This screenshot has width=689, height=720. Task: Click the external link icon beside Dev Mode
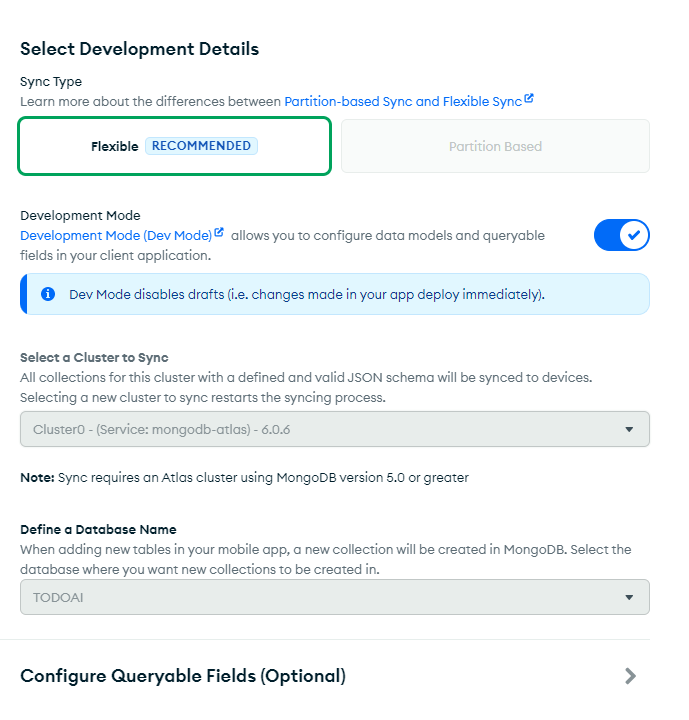[x=219, y=234]
